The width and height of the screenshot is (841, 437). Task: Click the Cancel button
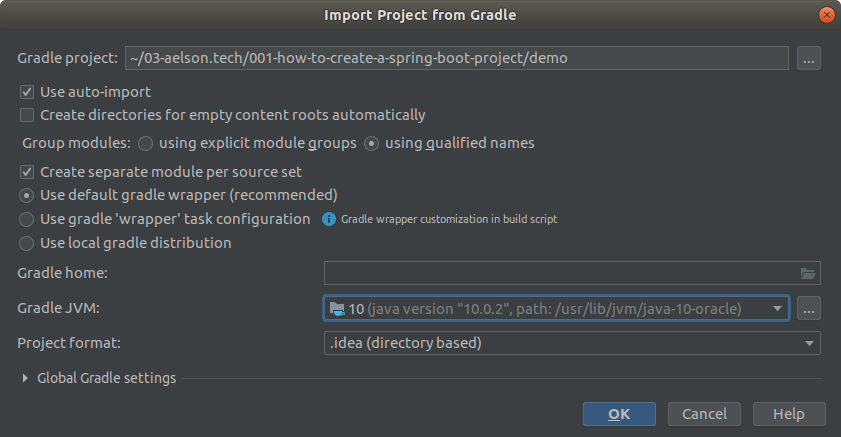704,414
